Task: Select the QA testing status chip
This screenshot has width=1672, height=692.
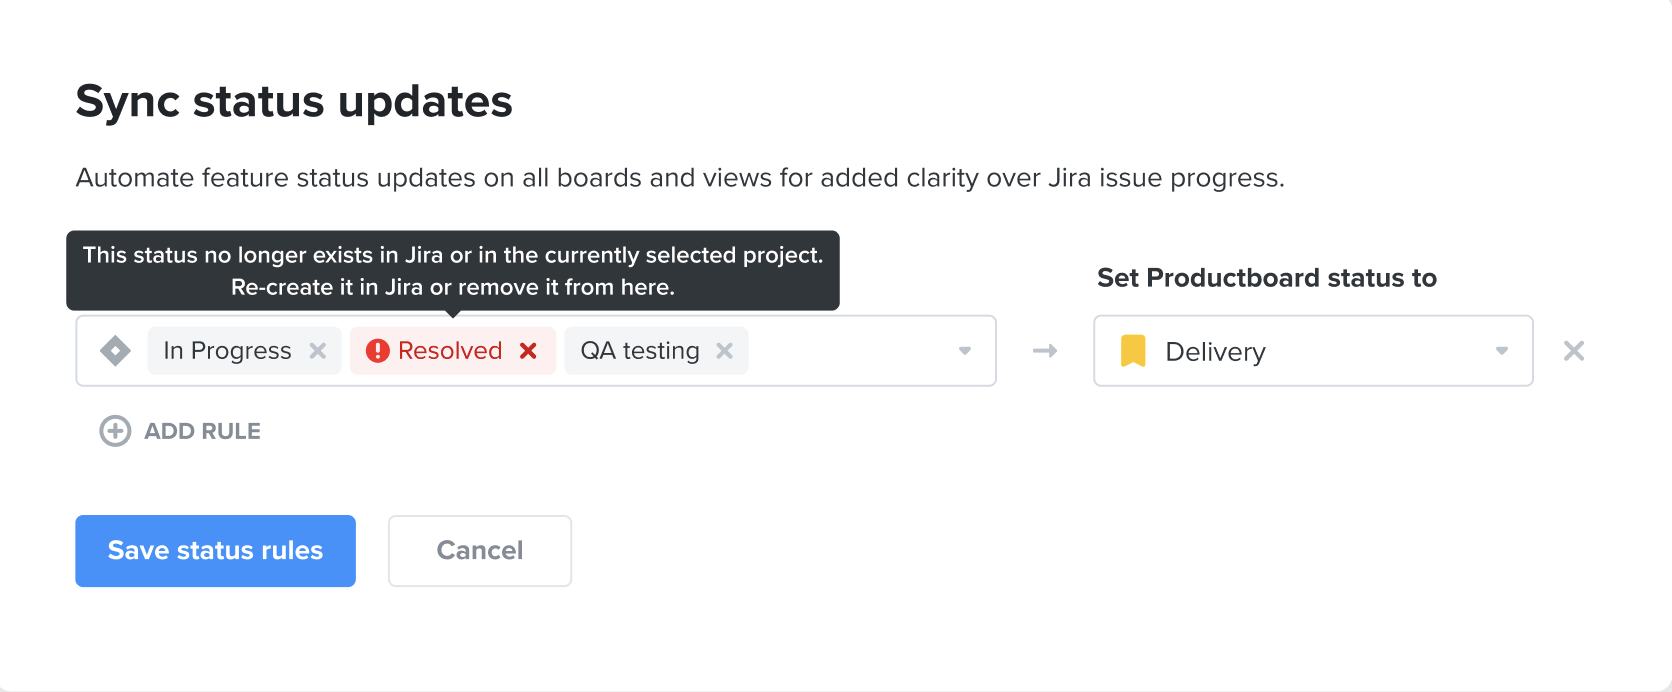Action: [638, 350]
